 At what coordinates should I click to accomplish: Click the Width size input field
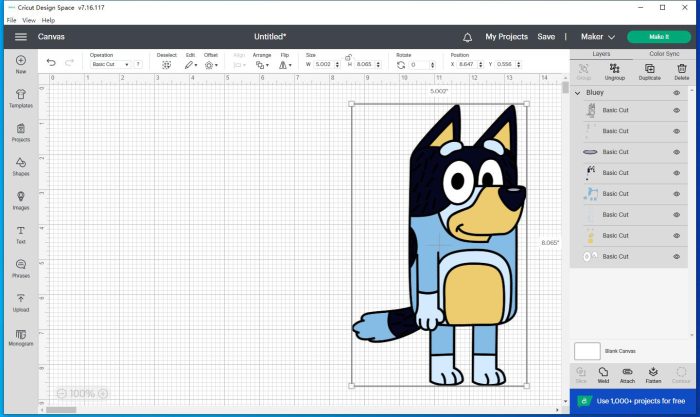click(323, 65)
